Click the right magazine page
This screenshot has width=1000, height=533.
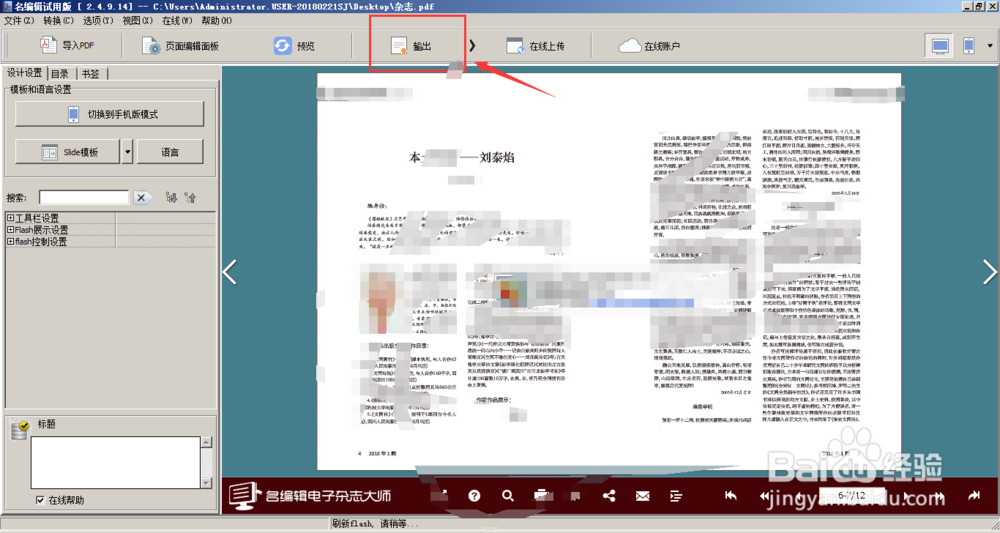pyautogui.click(x=755, y=272)
